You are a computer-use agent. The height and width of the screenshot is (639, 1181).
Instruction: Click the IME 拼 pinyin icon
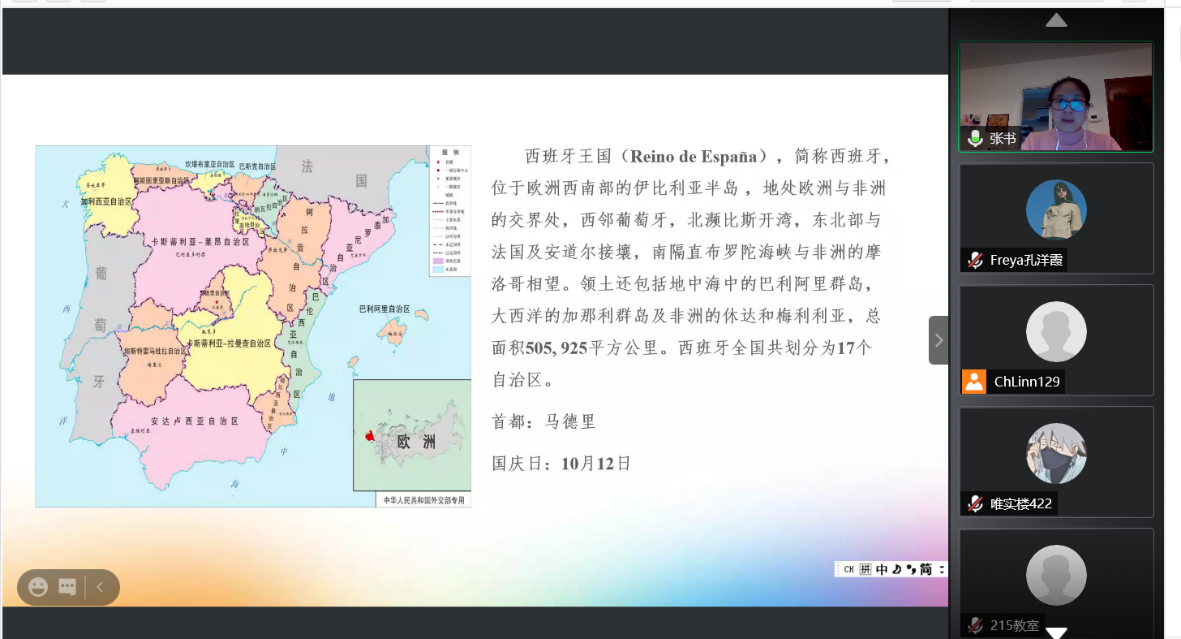(865, 569)
